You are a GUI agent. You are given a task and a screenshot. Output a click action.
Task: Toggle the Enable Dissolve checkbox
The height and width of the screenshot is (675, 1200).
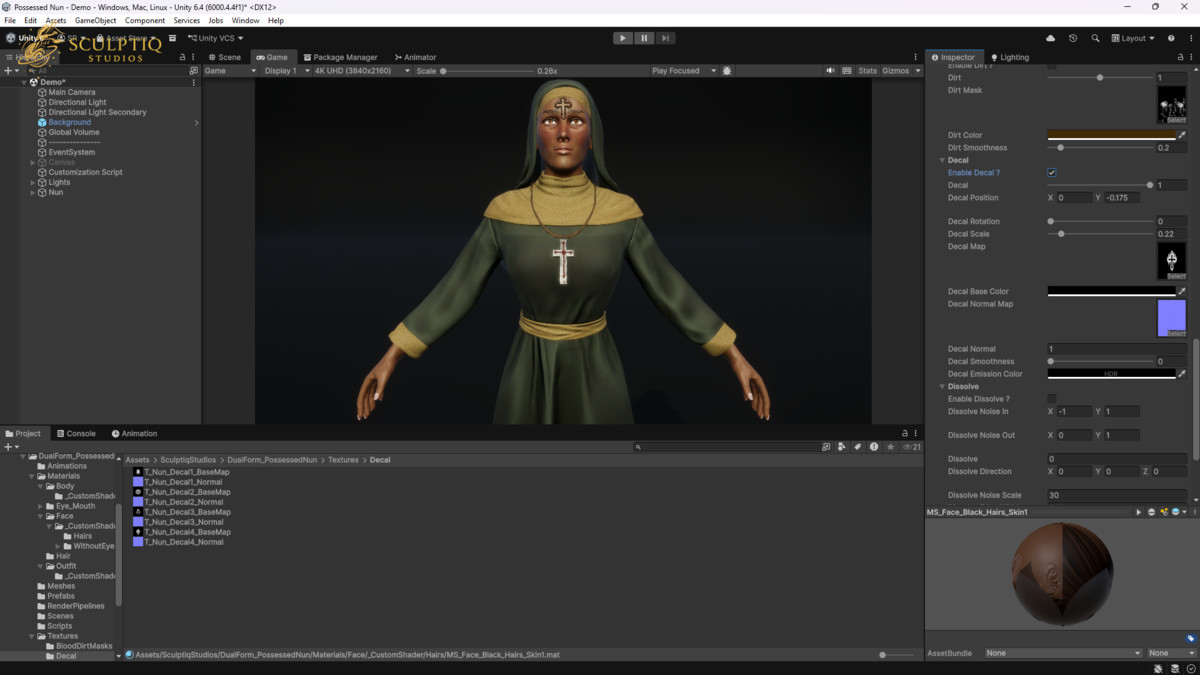(x=1052, y=399)
